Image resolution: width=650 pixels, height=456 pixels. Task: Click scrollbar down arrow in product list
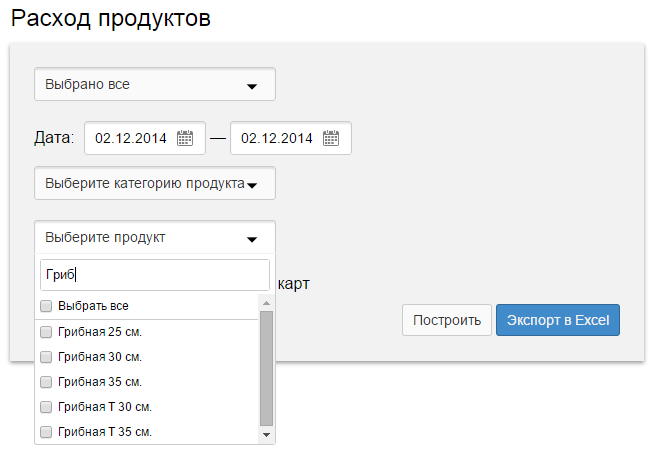tap(267, 434)
